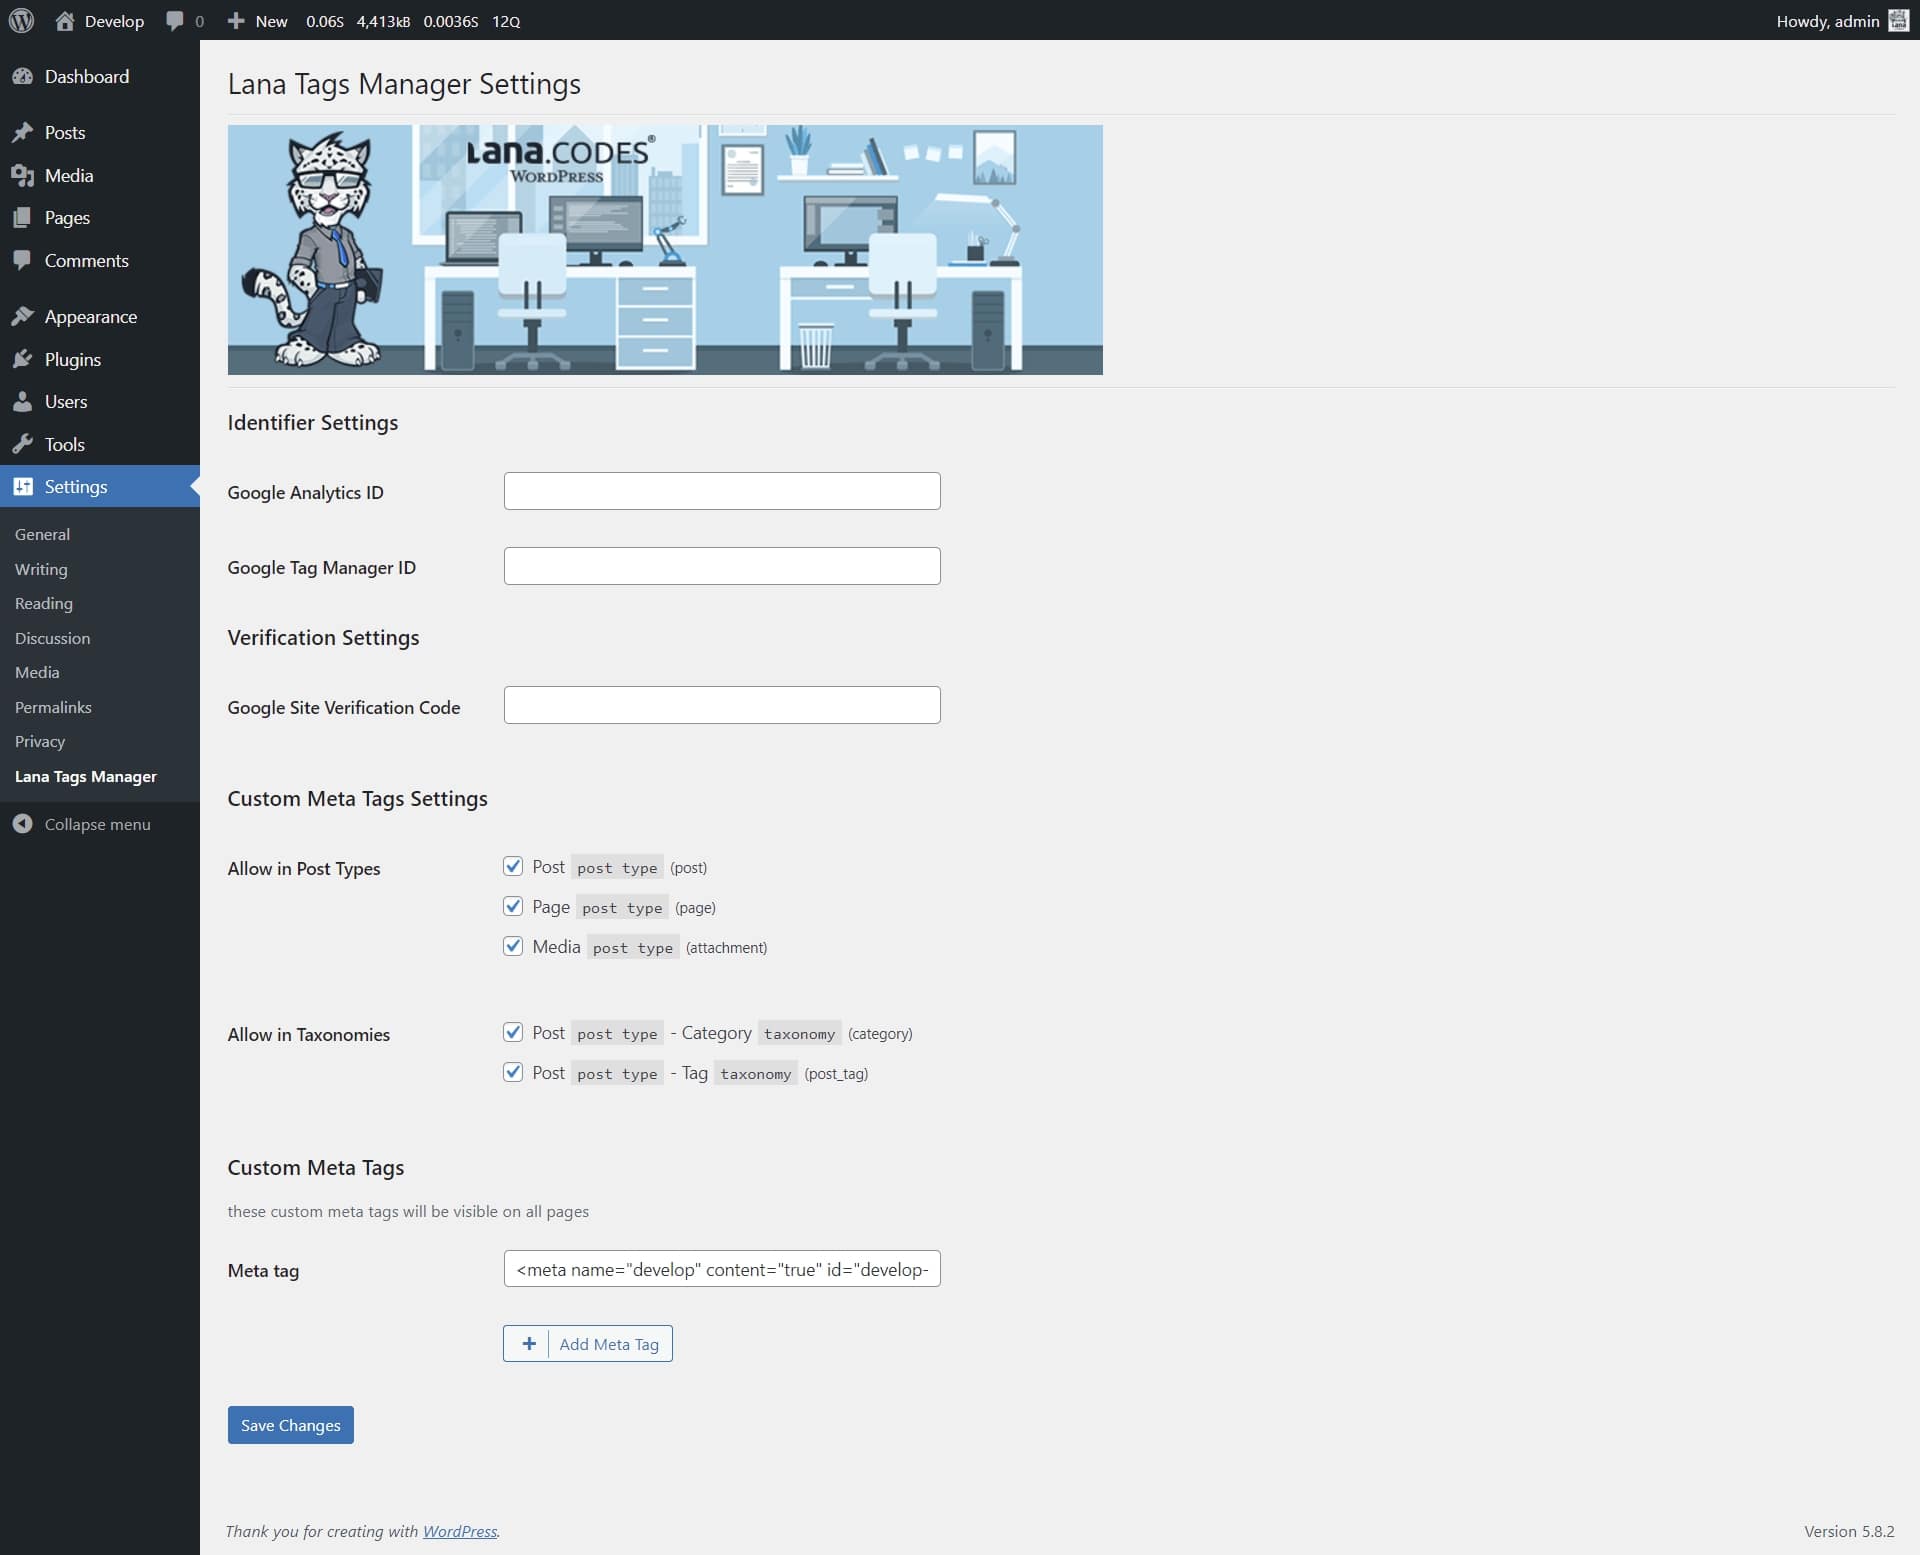Focus the Google Site Verification Code field
Viewport: 1920px width, 1555px height.
coord(722,705)
